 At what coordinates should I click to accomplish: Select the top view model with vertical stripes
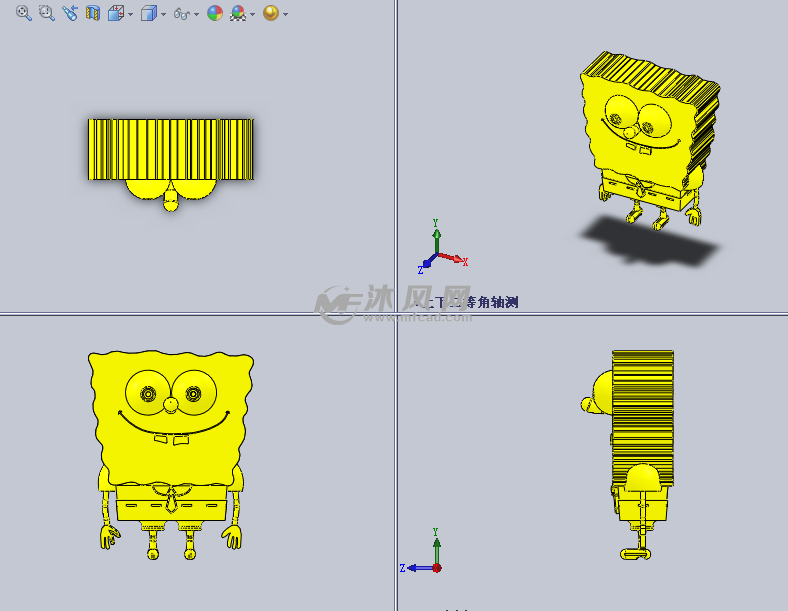[171, 165]
